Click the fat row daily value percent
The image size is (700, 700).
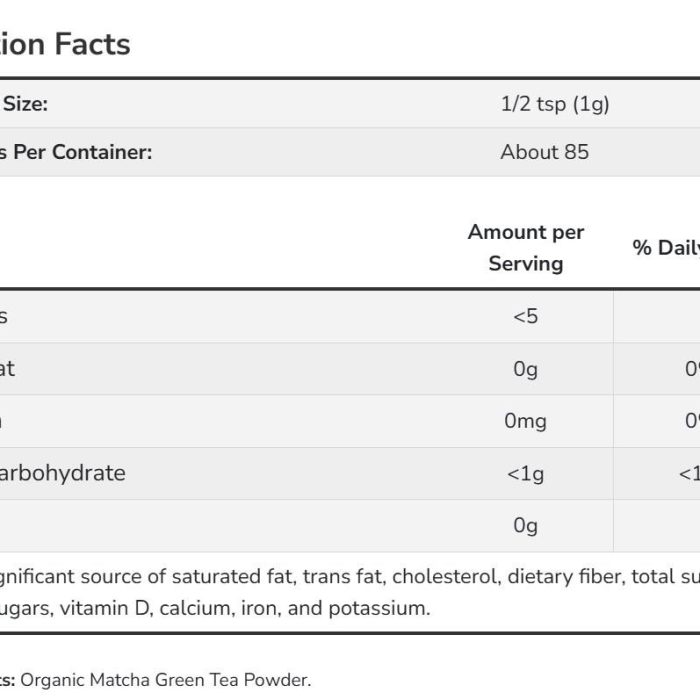click(692, 369)
